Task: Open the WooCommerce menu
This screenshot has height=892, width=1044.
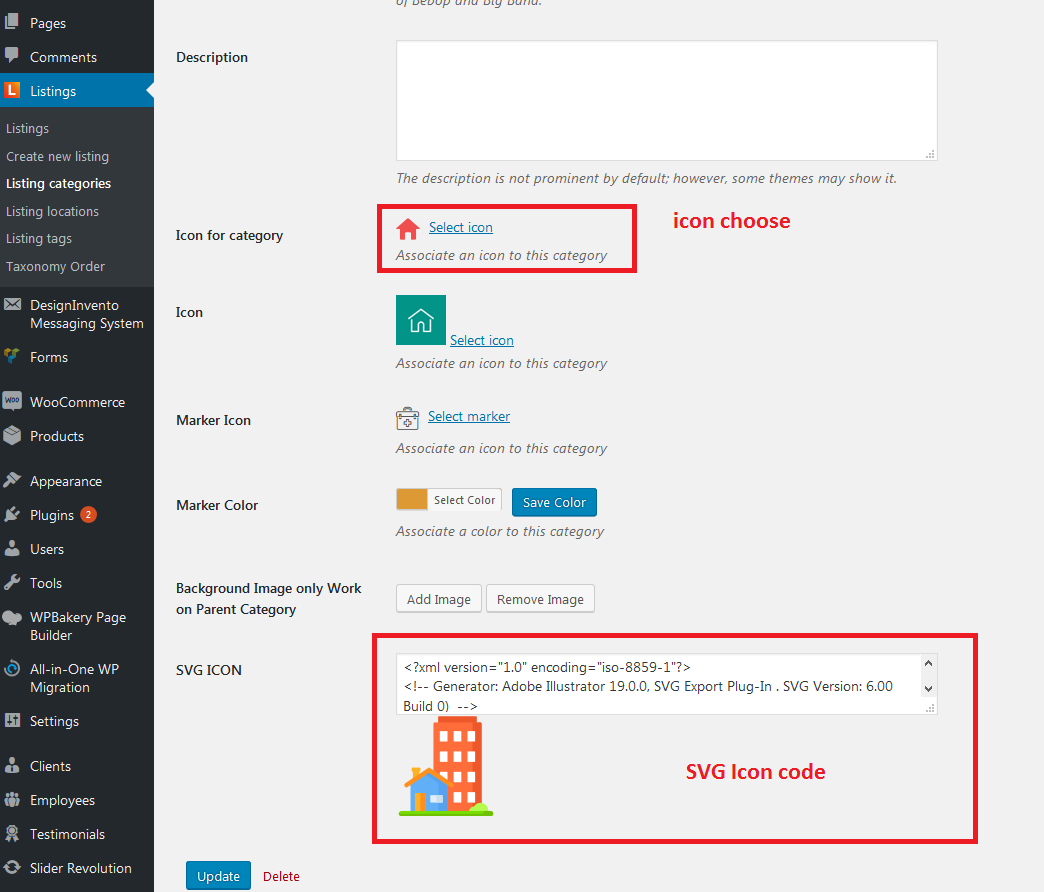Action: coord(77,402)
